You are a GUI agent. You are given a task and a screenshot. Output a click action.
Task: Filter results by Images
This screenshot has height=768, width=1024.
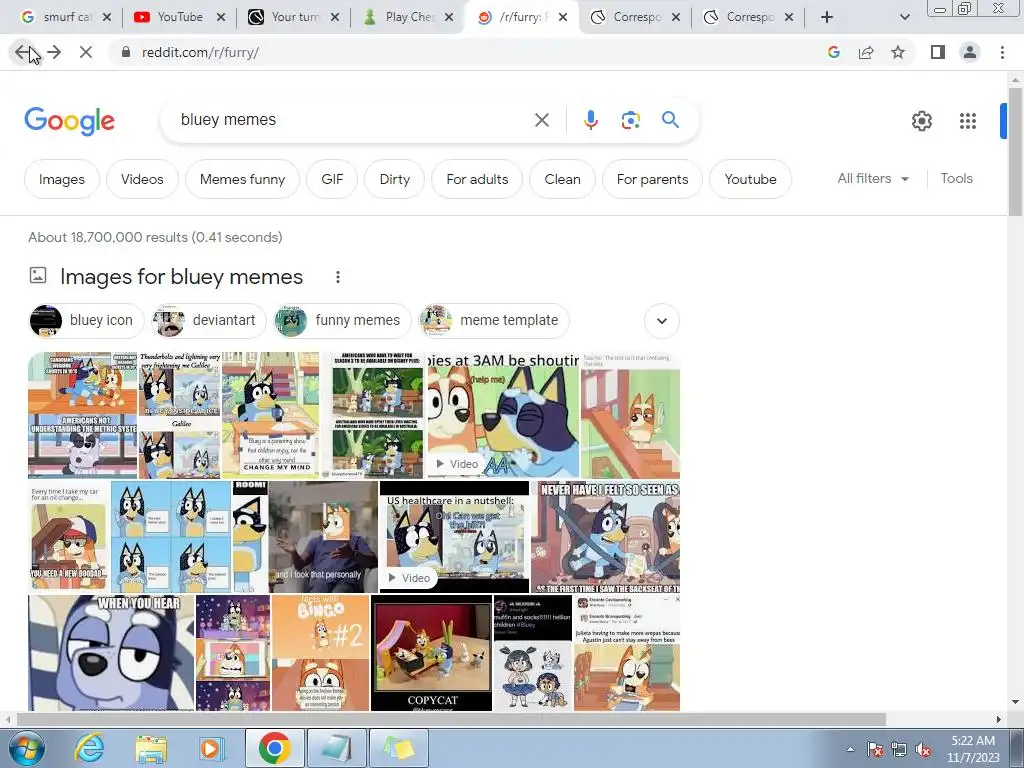coord(61,179)
